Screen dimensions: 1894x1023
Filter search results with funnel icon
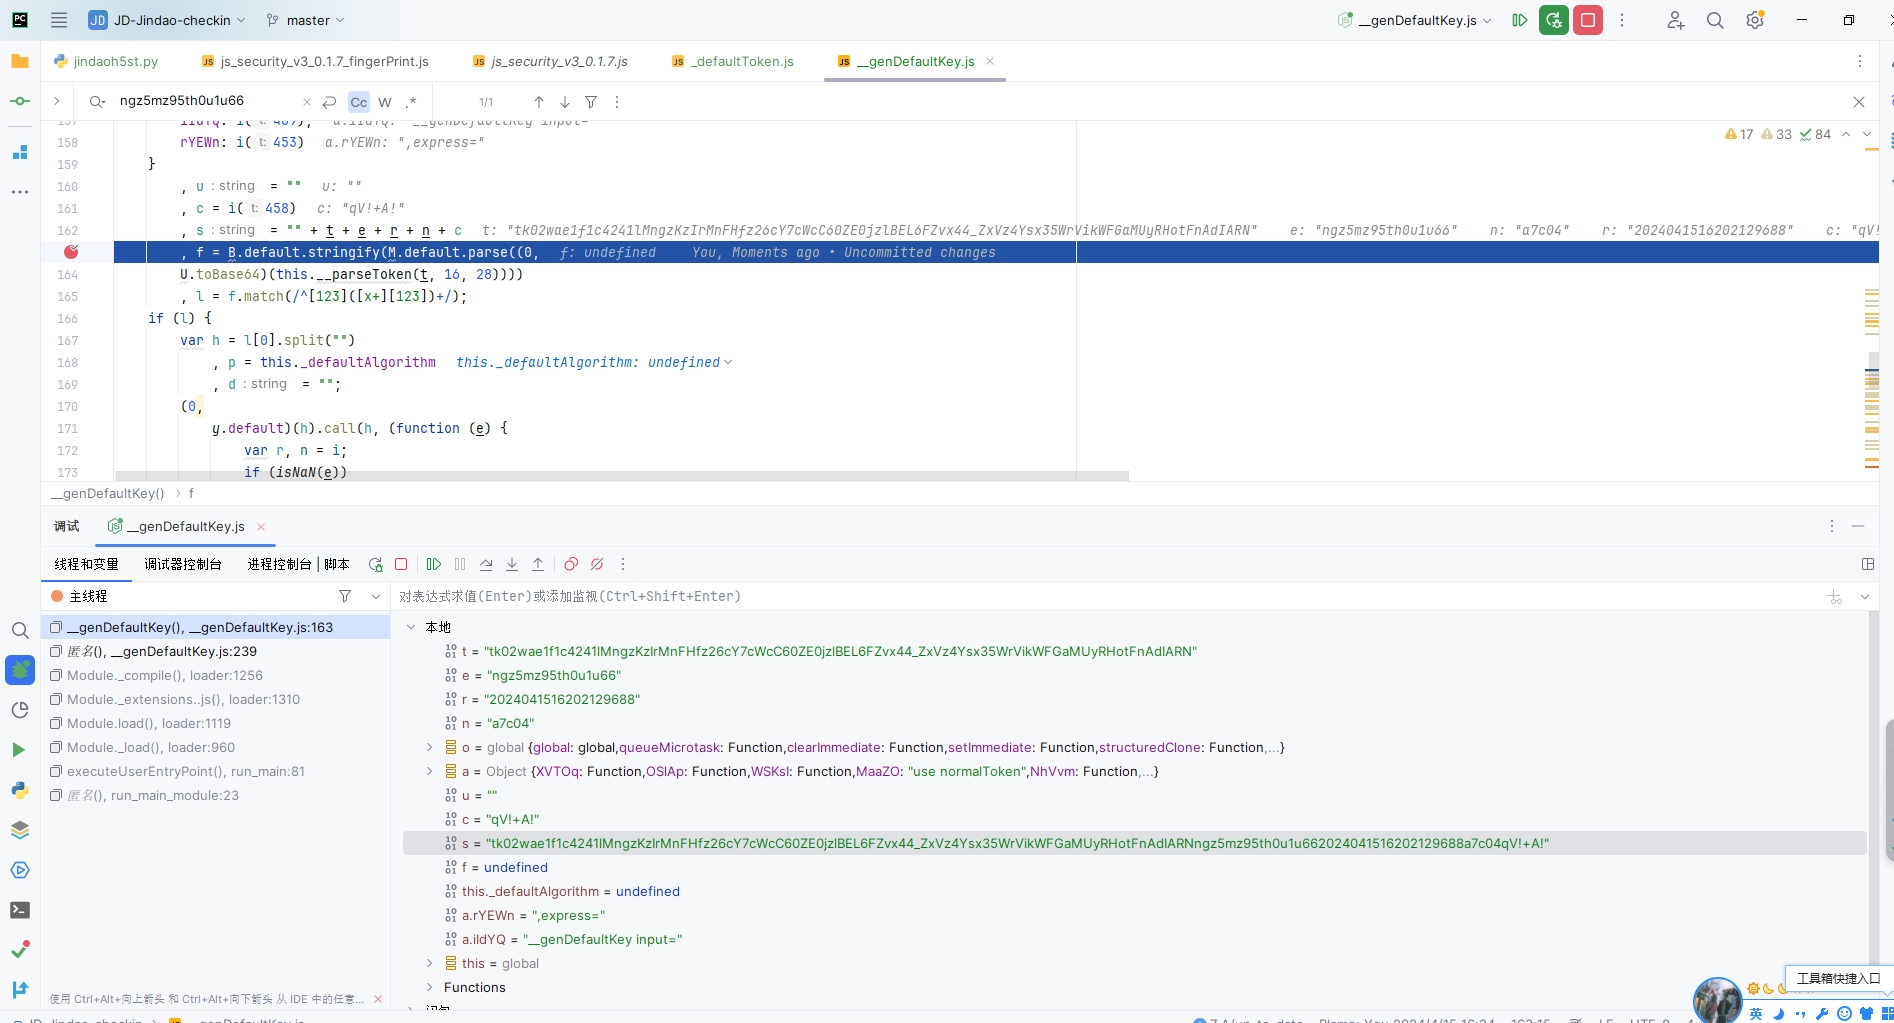pyautogui.click(x=591, y=102)
